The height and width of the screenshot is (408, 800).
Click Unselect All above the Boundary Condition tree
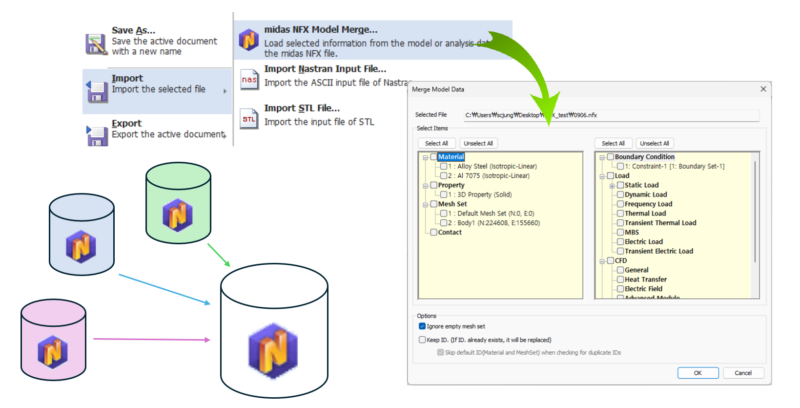coord(655,143)
